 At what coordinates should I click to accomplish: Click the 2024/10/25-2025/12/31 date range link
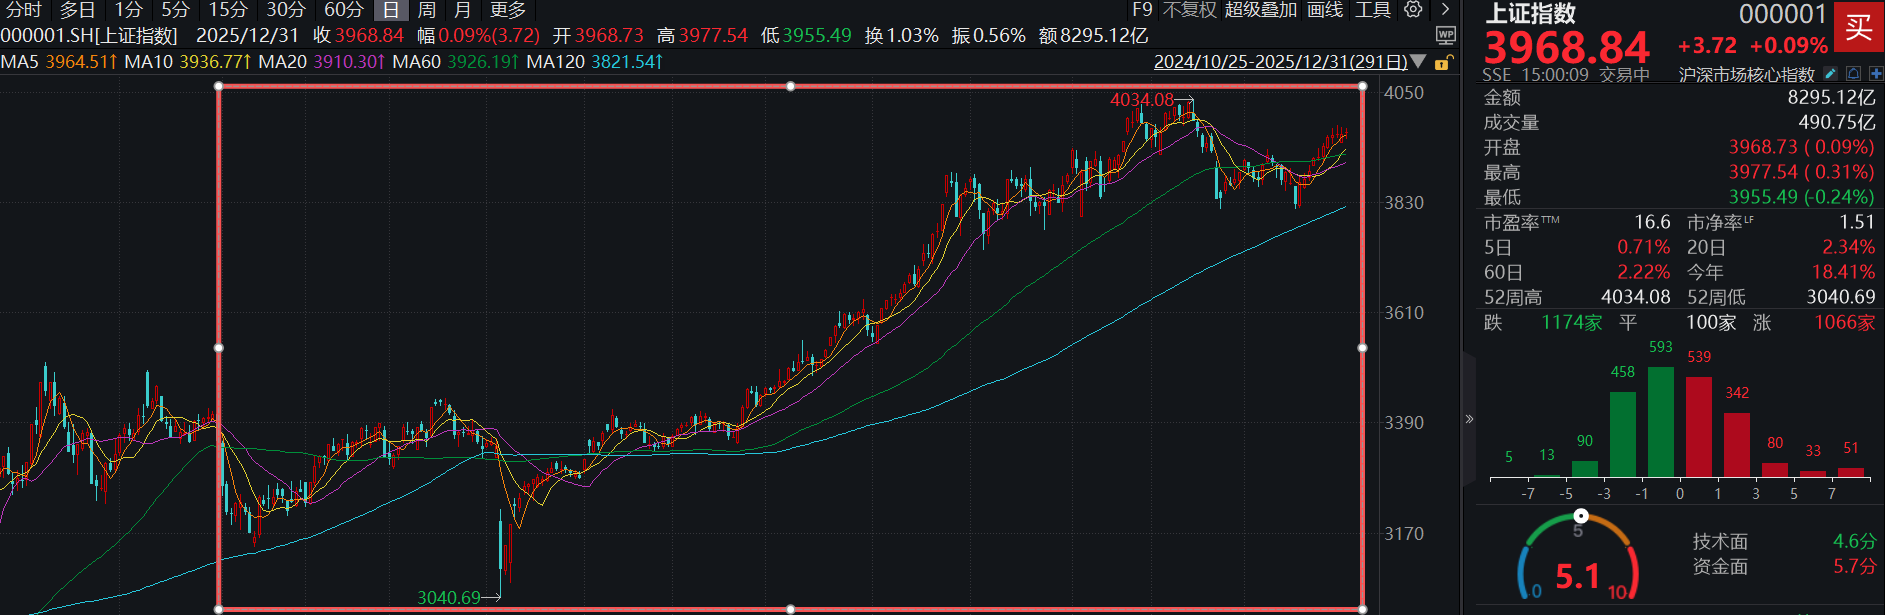1280,62
